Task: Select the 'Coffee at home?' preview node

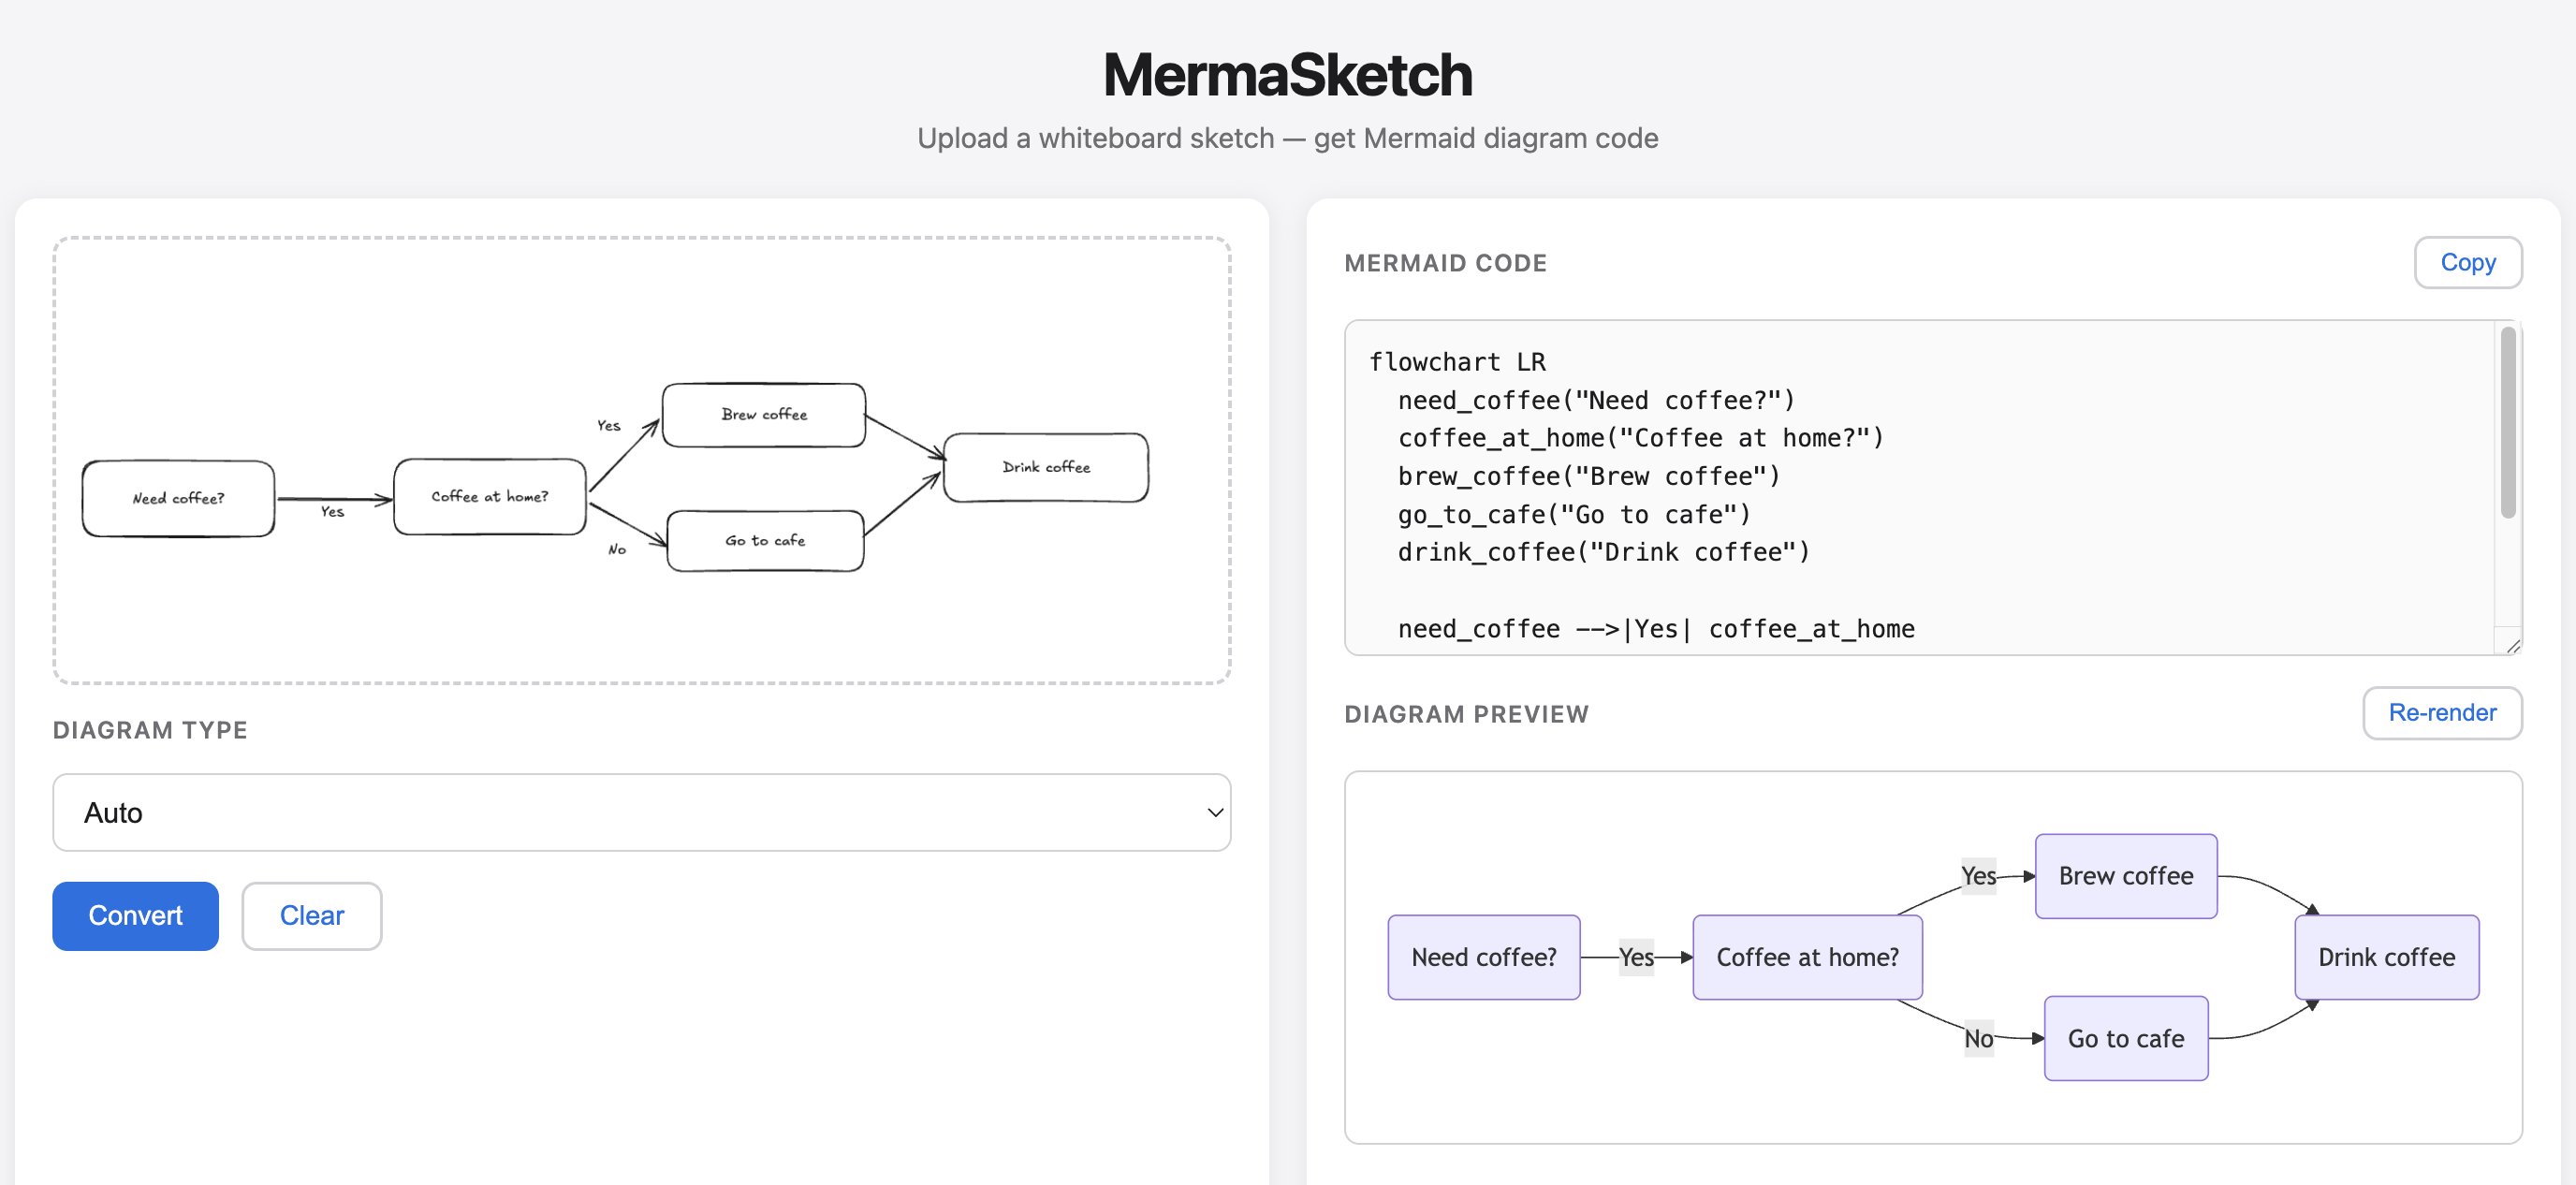Action: (x=1807, y=957)
